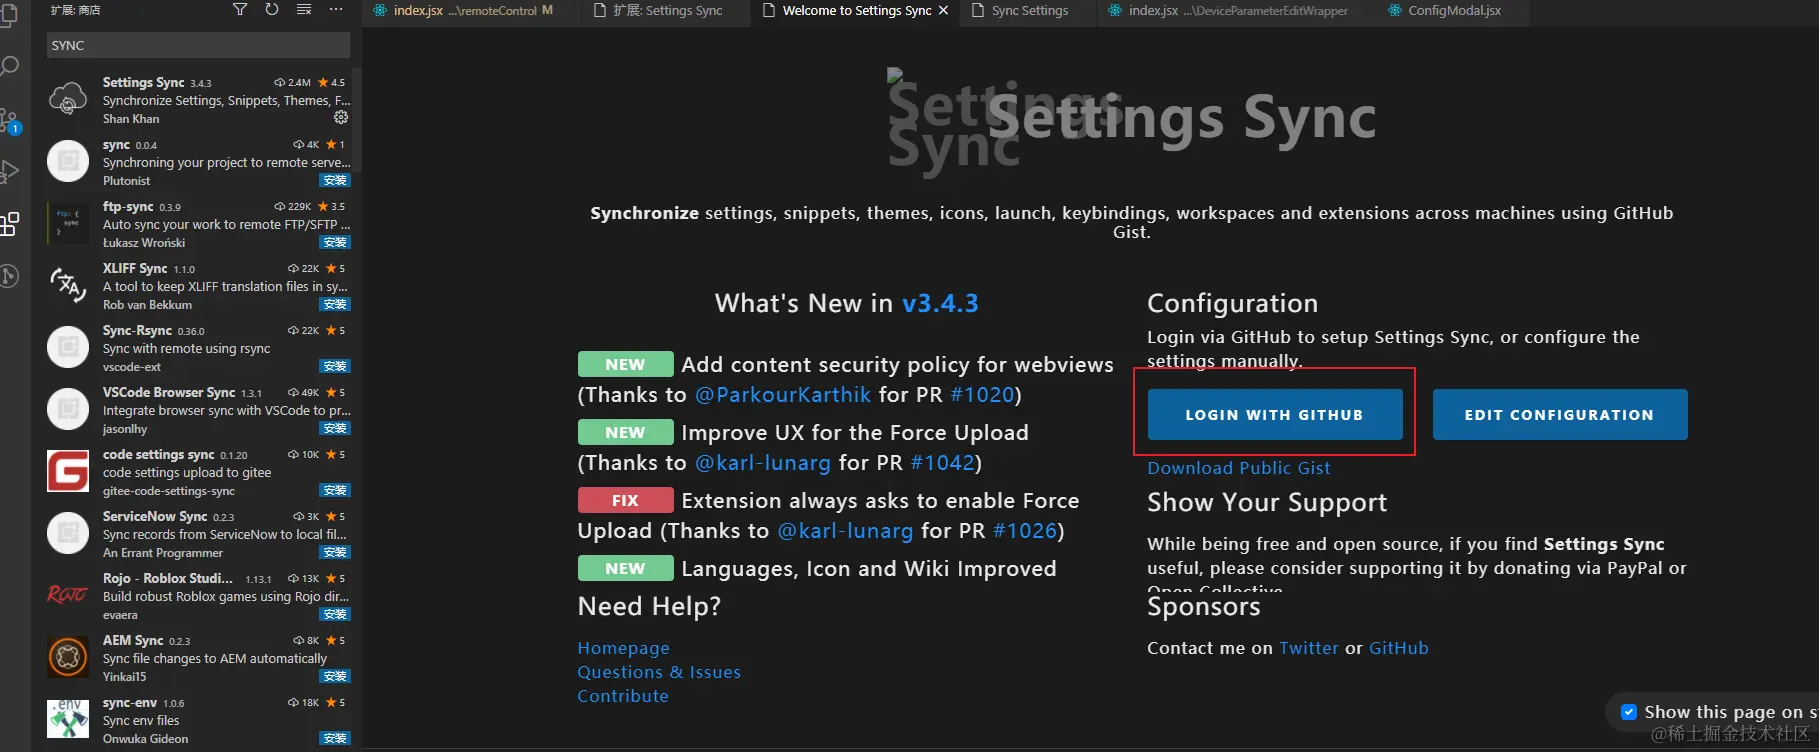This screenshot has height=752, width=1819.
Task: Open the @ParkourKarthik profile link
Action: 783,395
